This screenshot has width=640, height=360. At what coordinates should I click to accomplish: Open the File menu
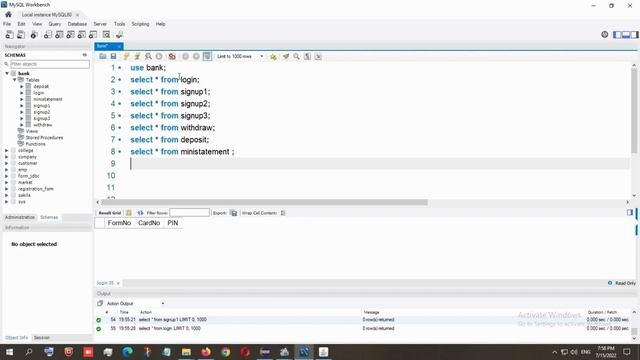coord(7,24)
